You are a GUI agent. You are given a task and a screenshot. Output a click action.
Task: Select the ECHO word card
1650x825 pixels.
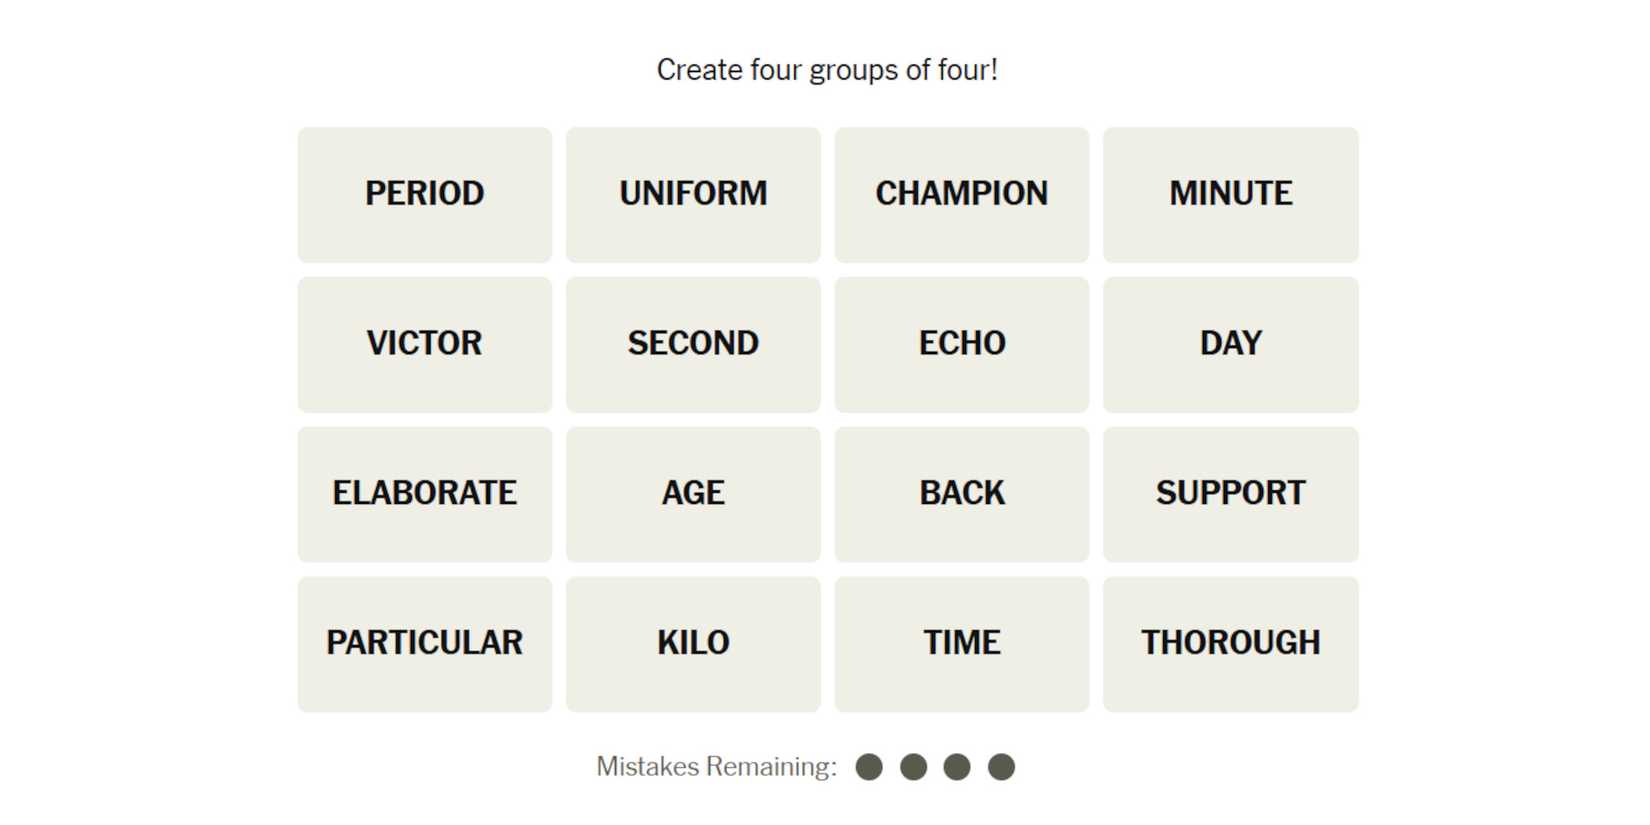point(961,344)
